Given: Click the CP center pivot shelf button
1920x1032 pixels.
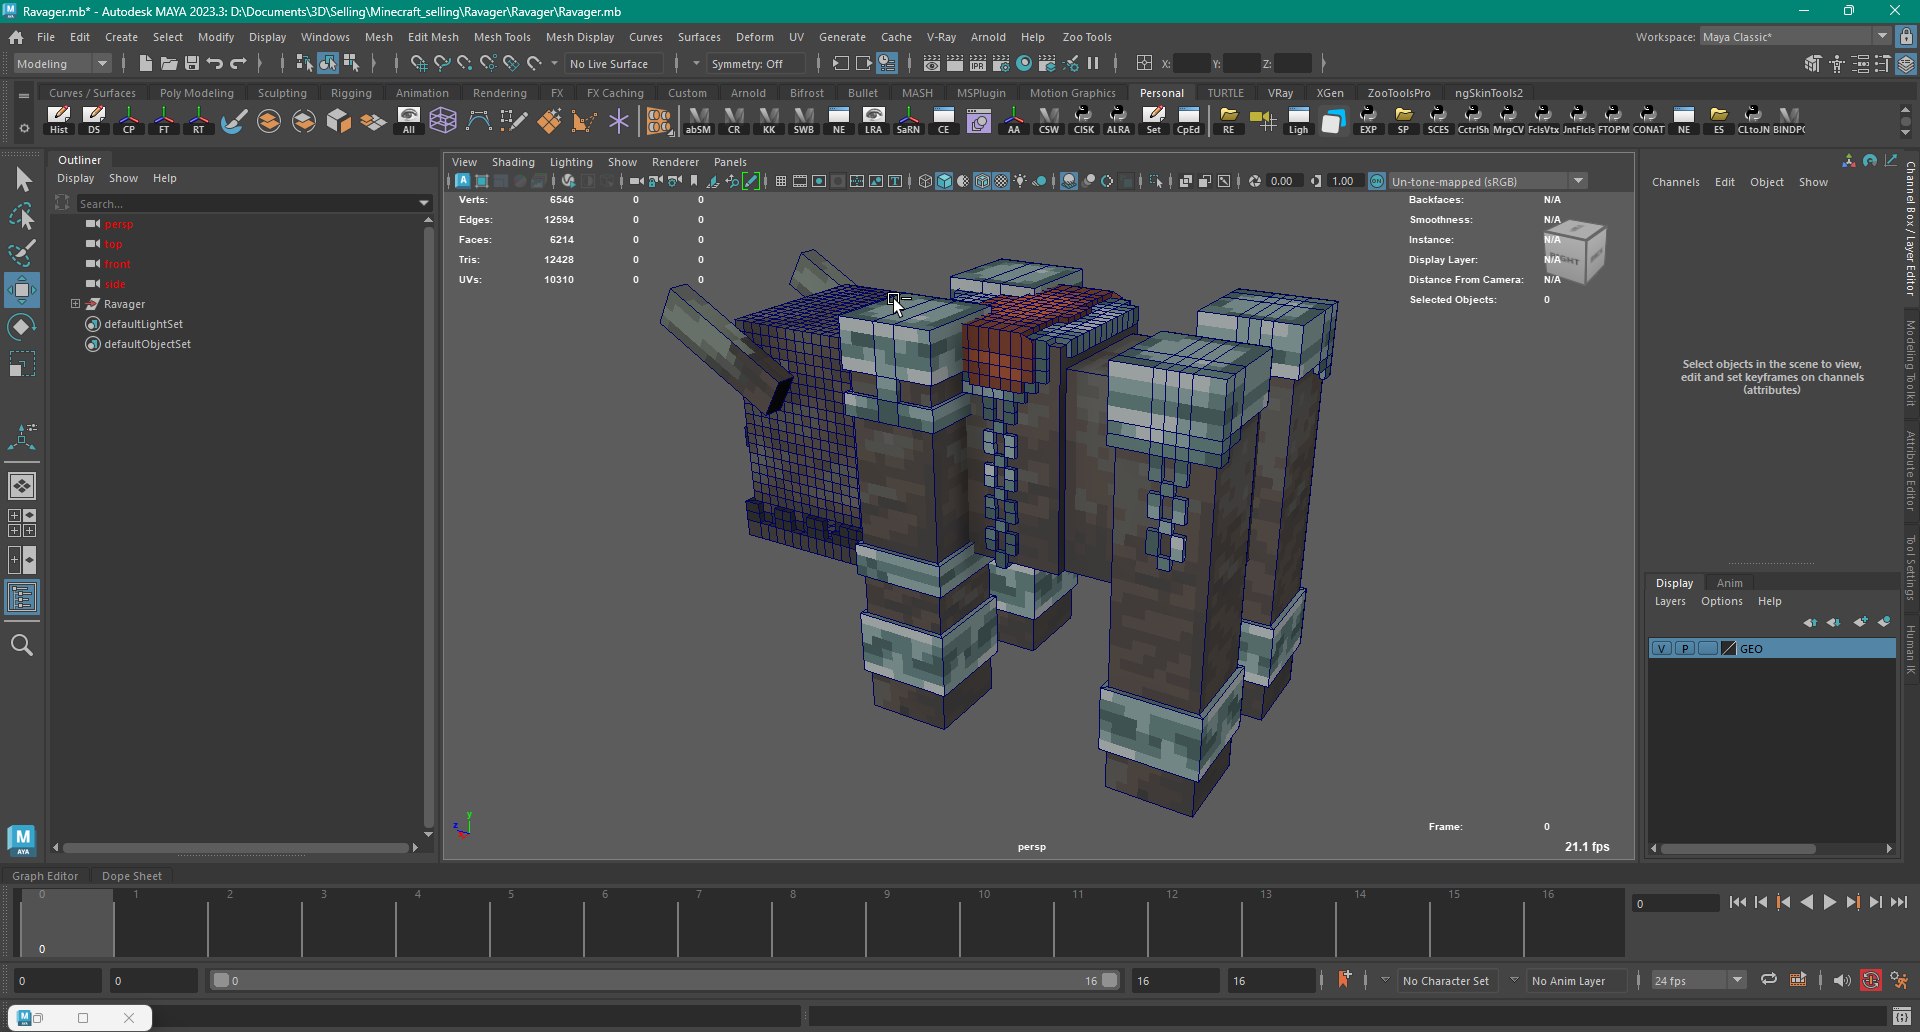Looking at the screenshot, I should point(129,121).
